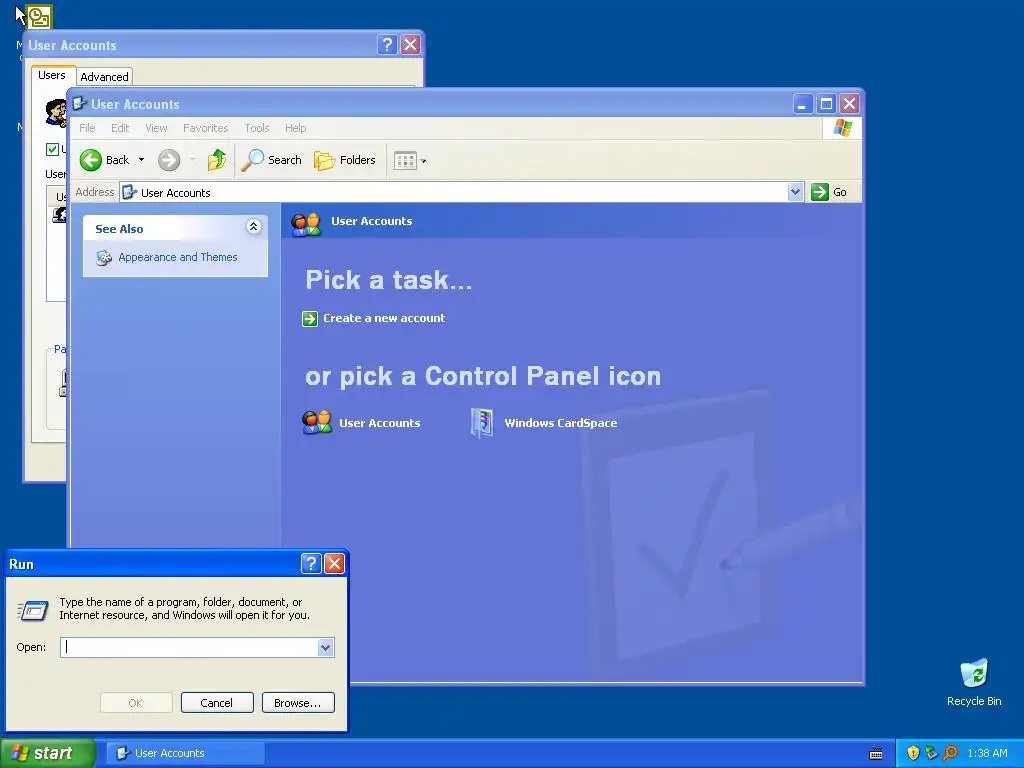Minimize the front User Accounts window
Screen dimensions: 1024x768
pos(802,103)
